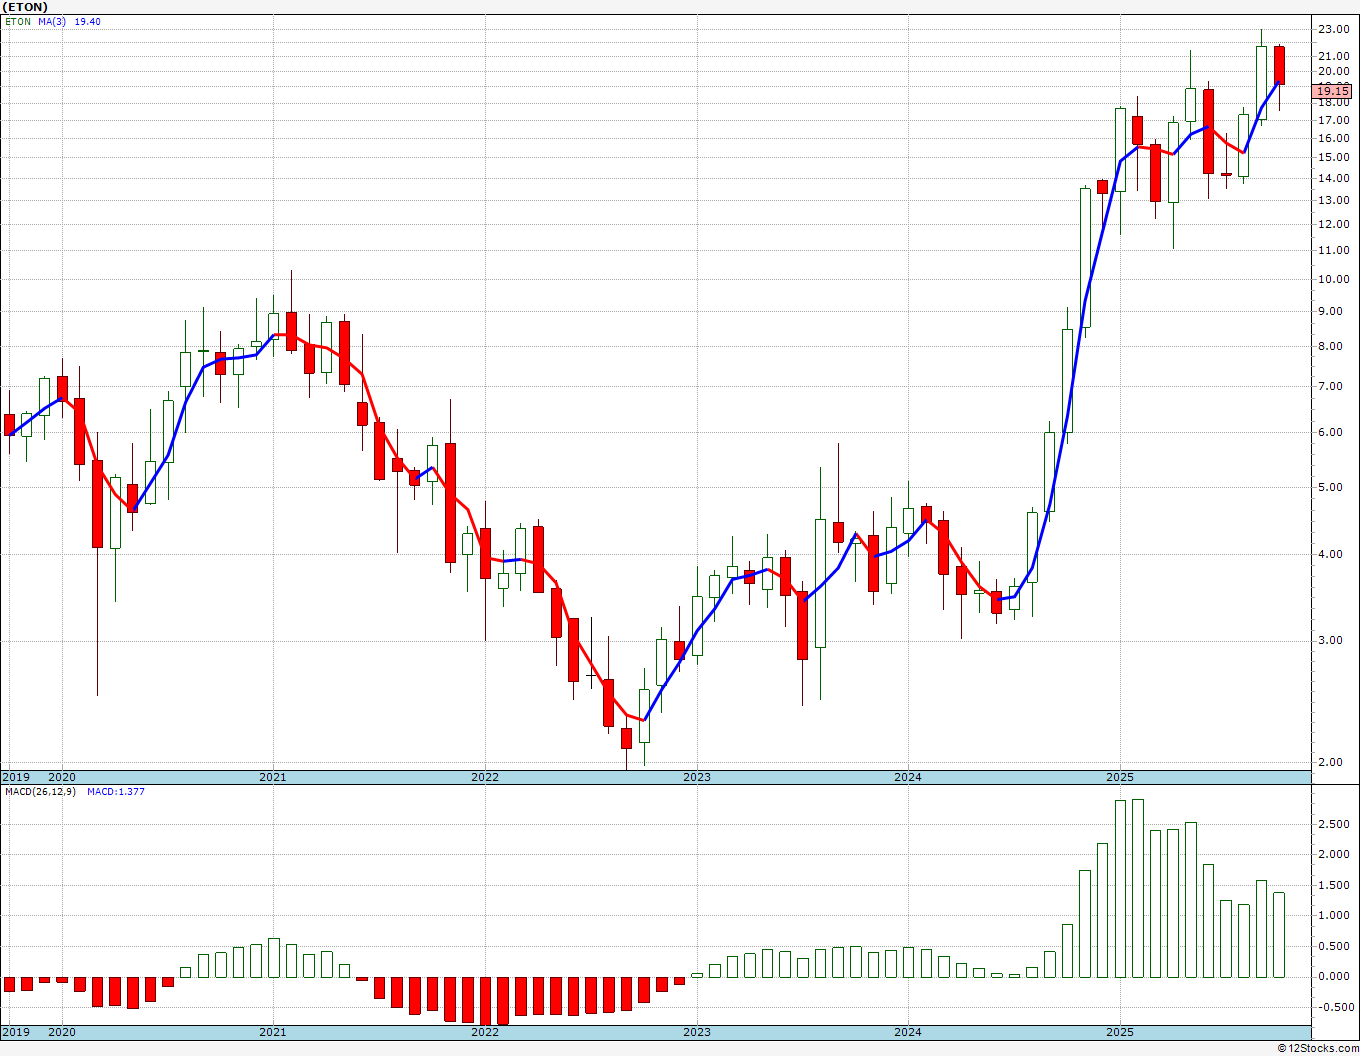This screenshot has height=1056, width=1360.
Task: Click 2020 on the price chart time axis
Action: coord(62,777)
